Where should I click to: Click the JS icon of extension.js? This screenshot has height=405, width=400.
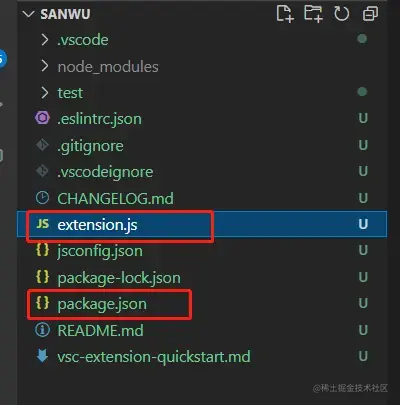43,224
